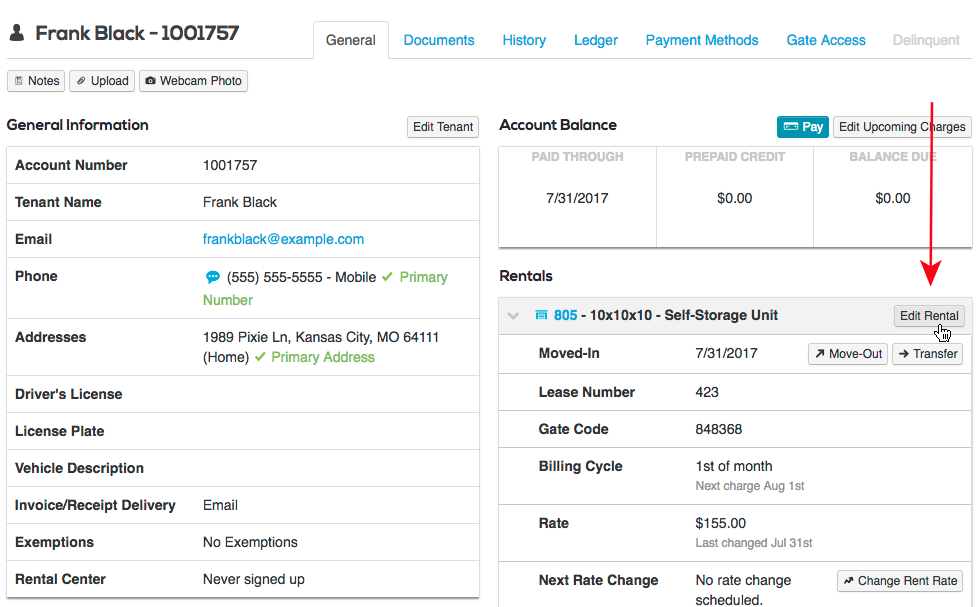Click the Upload button
980x607 pixels.
tap(102, 81)
